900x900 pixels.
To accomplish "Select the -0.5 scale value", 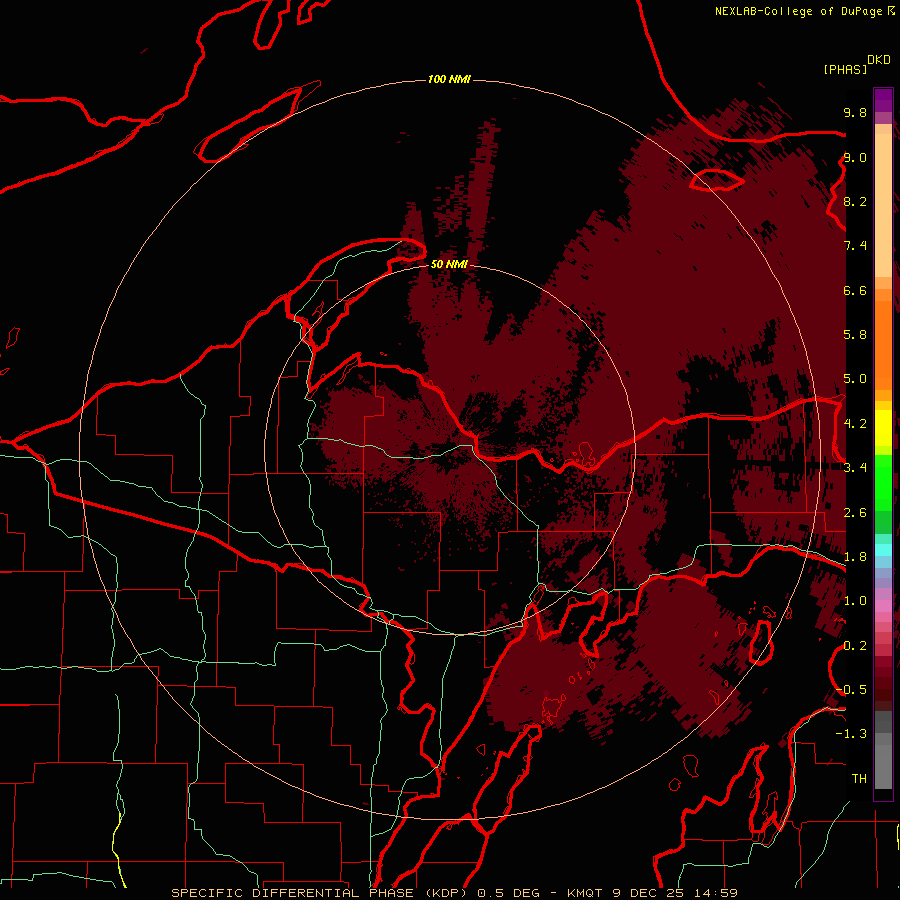I will click(851, 690).
